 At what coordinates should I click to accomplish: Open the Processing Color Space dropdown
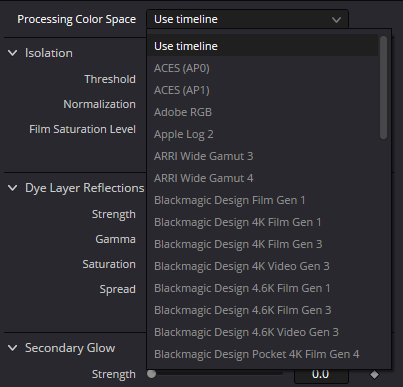(x=247, y=19)
